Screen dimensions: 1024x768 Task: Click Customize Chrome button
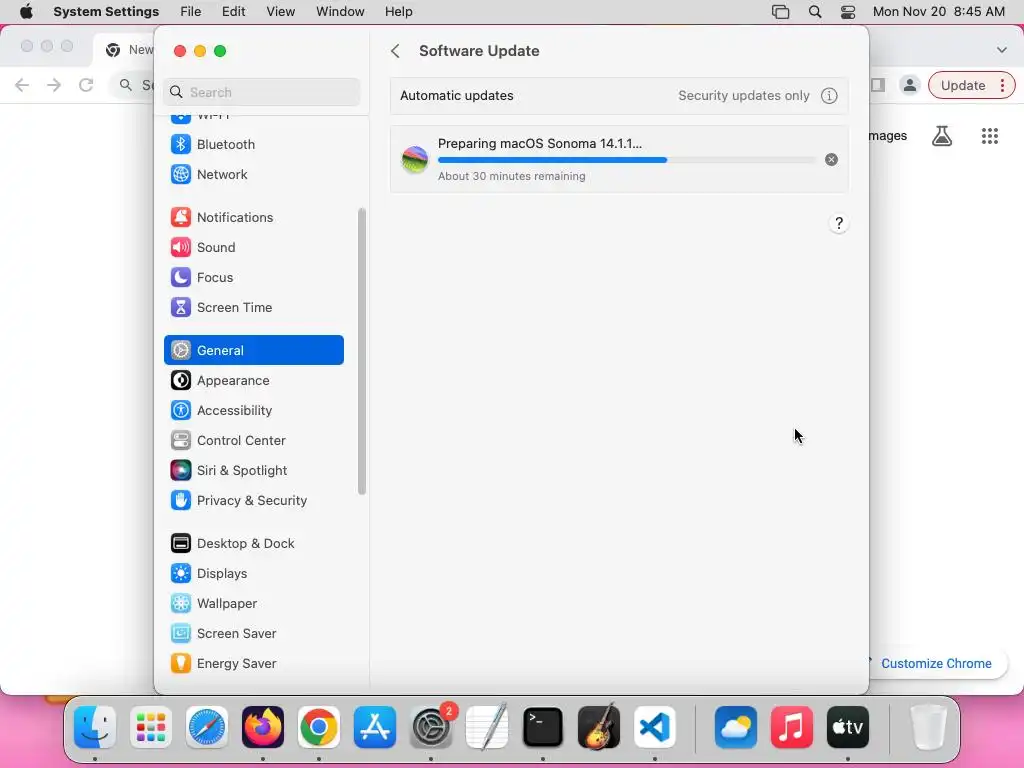[936, 664]
